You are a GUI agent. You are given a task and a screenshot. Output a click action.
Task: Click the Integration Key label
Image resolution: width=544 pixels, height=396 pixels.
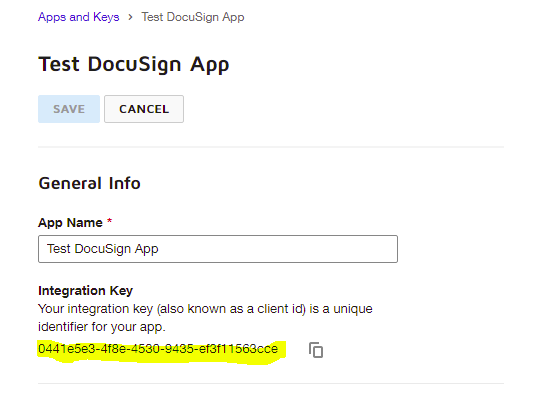click(86, 290)
